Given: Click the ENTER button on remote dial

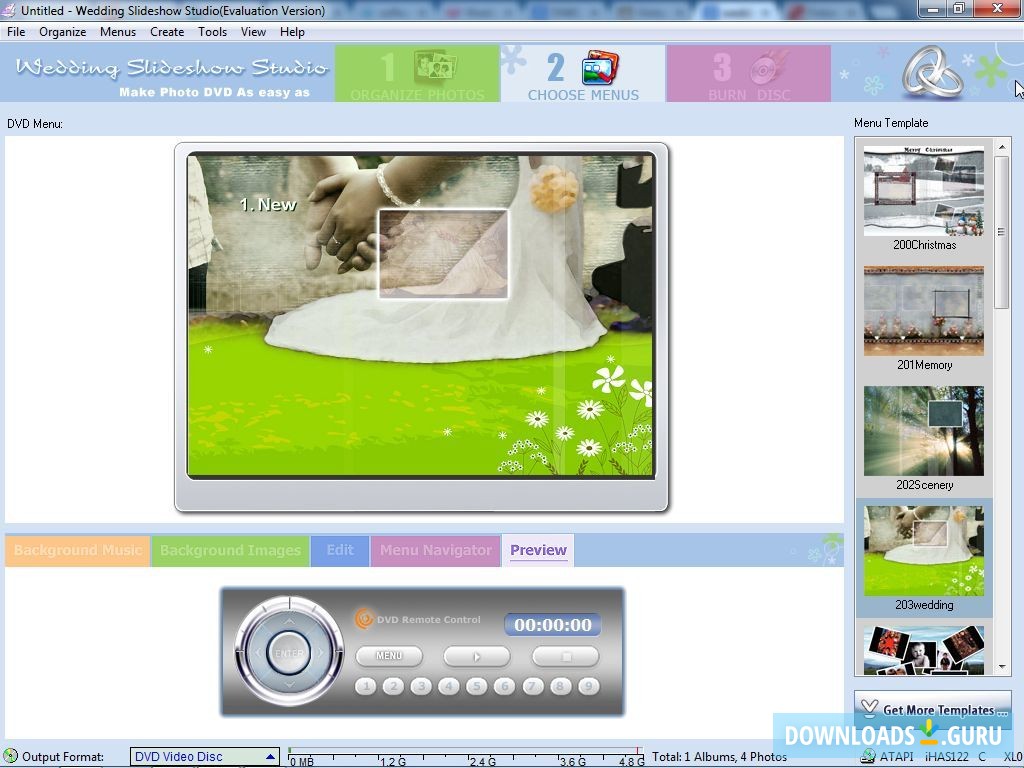Looking at the screenshot, I should pos(289,652).
